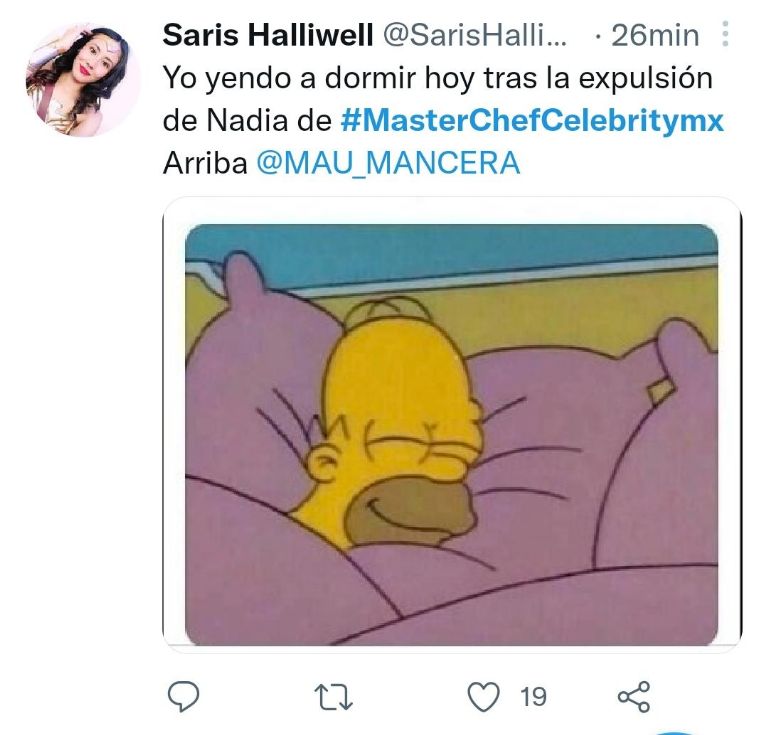Share the tweet using the share icon
Viewport: 768px width, 735px height.
tap(633, 696)
